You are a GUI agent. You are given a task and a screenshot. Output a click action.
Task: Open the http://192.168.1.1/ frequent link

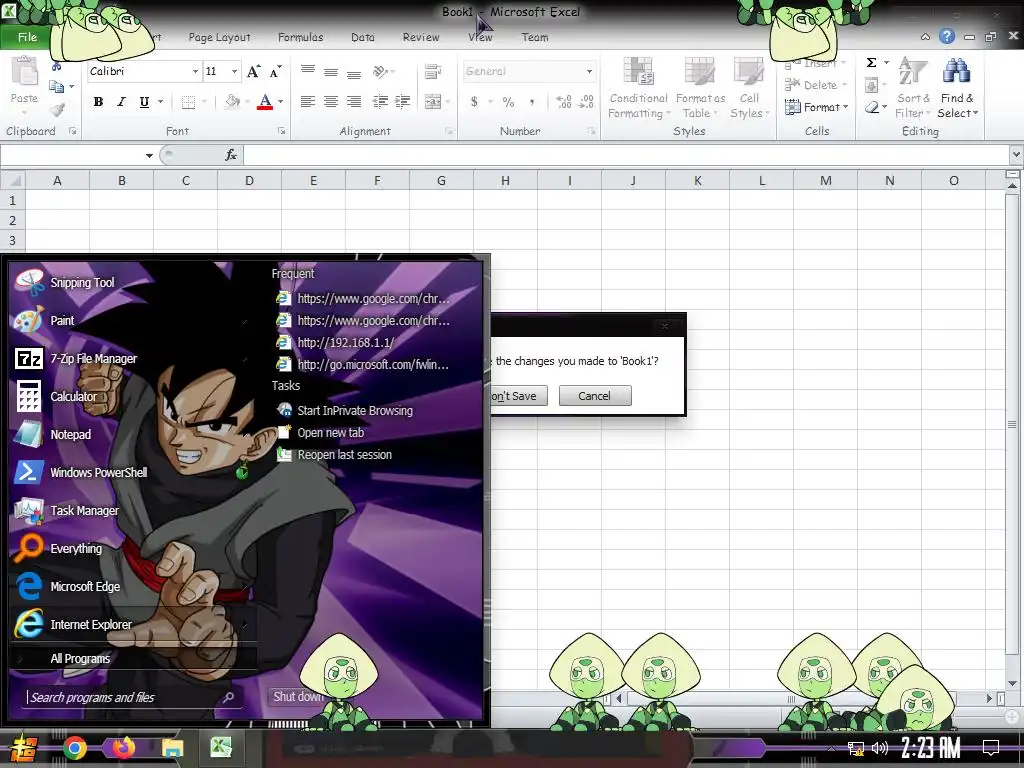click(x=346, y=342)
